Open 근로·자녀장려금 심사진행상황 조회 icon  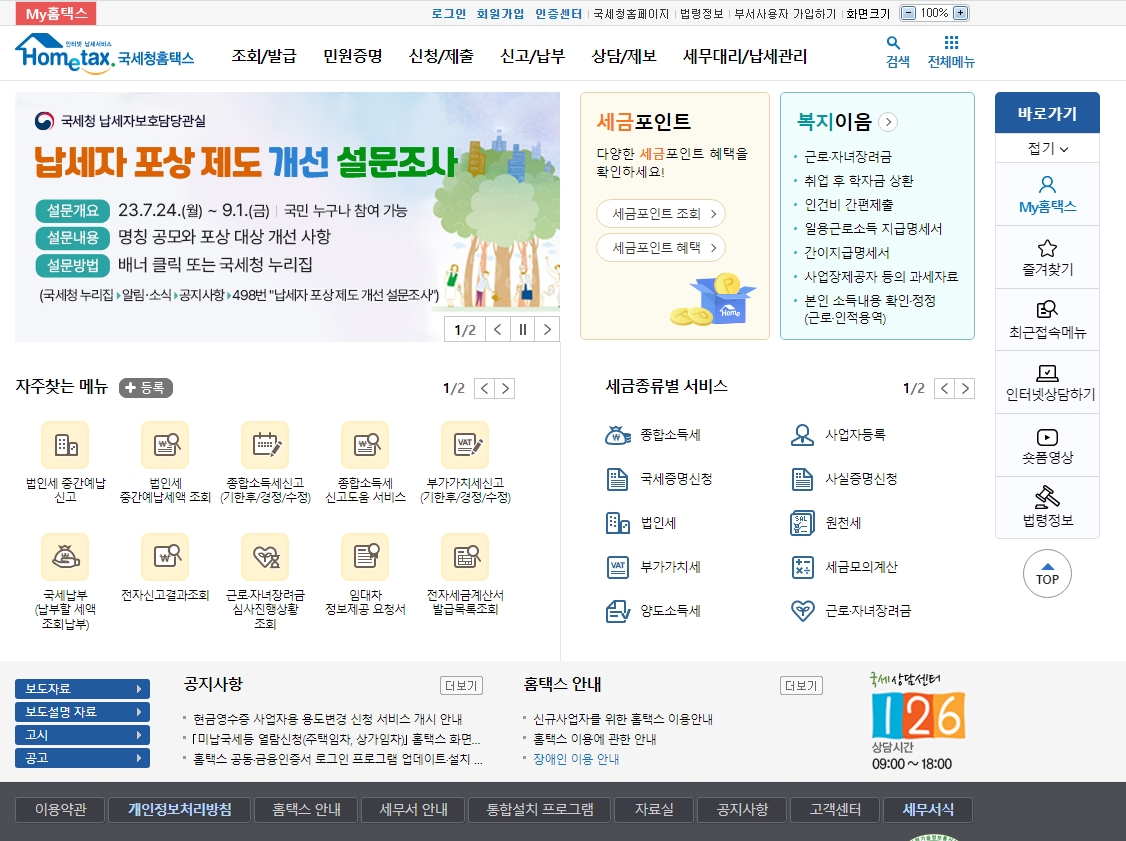click(265, 557)
